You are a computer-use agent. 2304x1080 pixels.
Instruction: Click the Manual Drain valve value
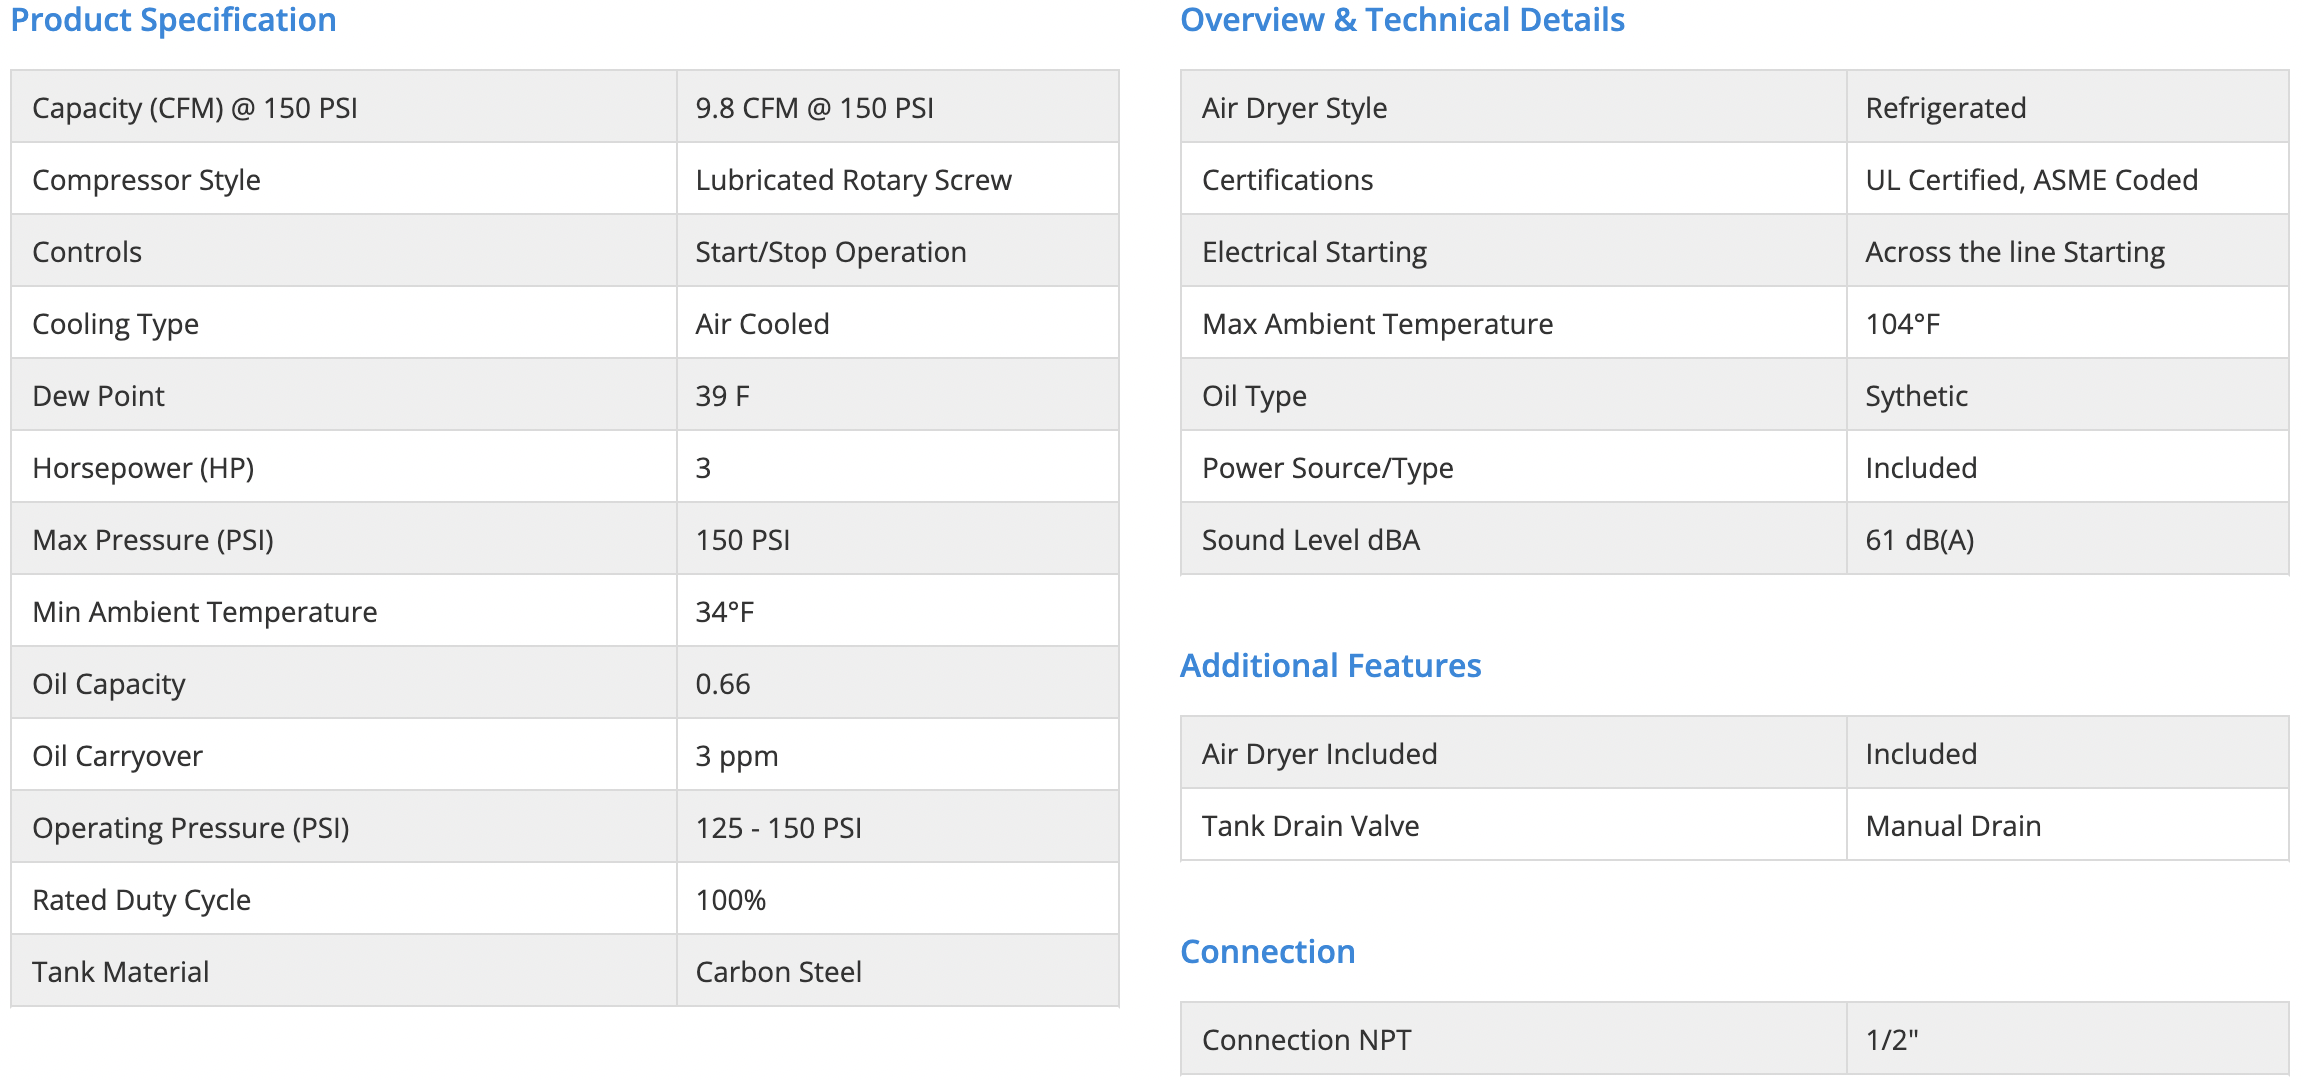(x=1952, y=826)
